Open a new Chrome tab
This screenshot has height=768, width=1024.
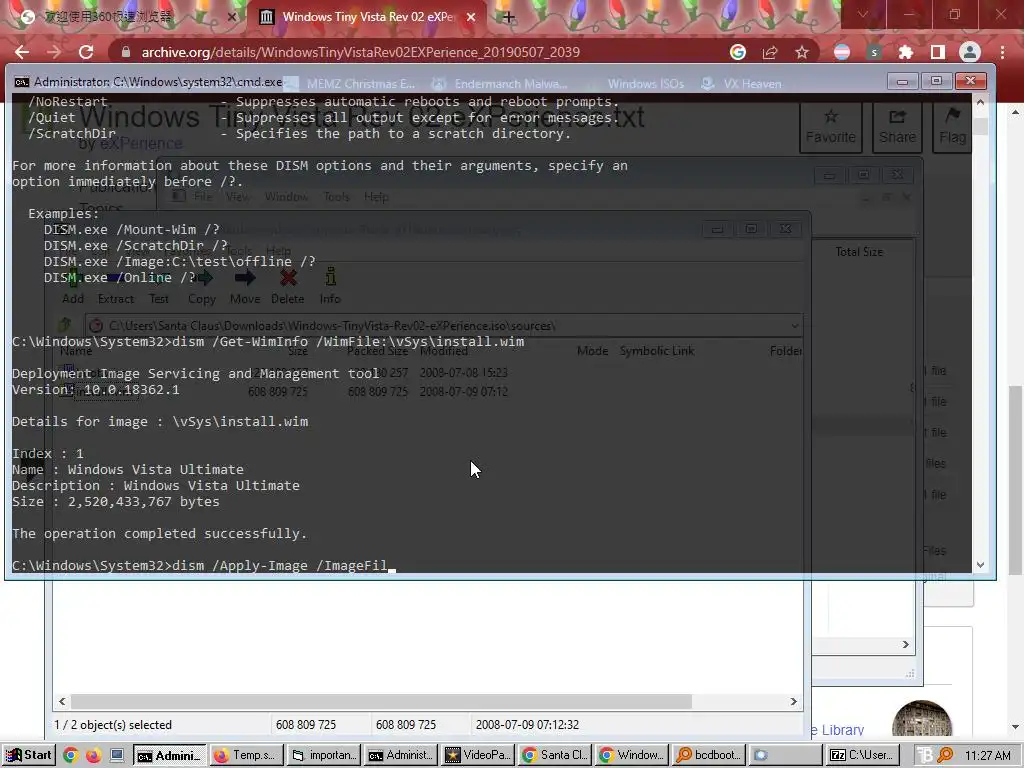509,17
